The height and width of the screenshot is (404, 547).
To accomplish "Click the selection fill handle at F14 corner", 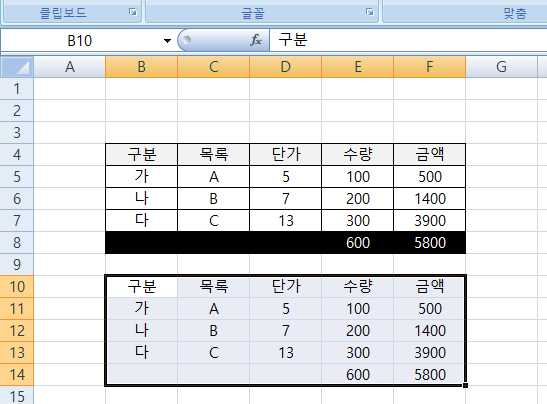I will tap(466, 385).
